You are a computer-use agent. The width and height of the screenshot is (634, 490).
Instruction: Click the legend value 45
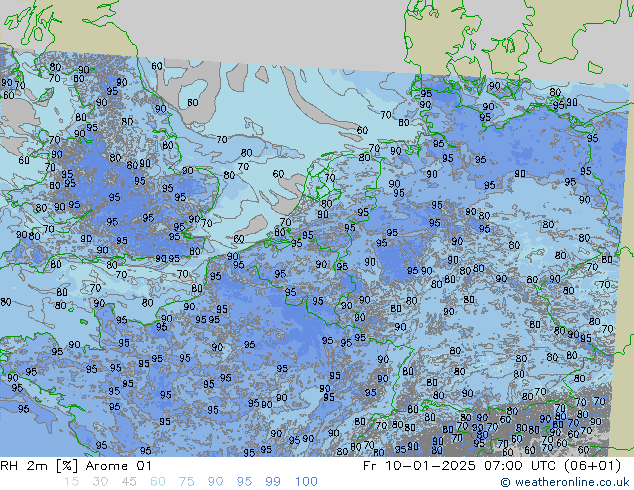(x=129, y=482)
